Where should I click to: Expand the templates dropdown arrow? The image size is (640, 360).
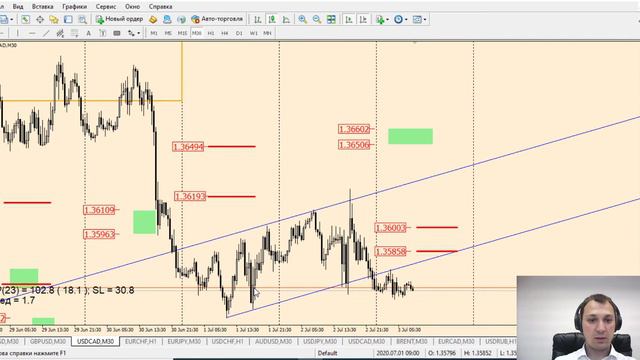[424, 19]
